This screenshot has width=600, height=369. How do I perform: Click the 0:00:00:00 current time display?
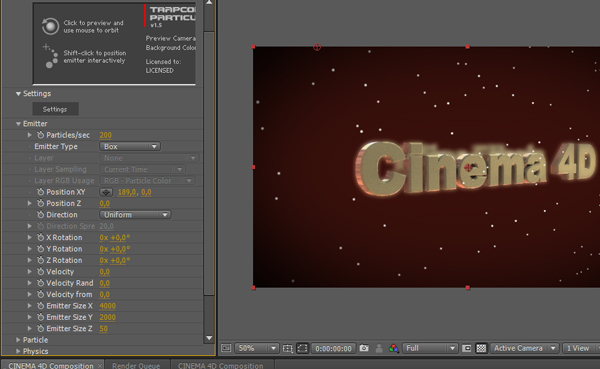333,348
